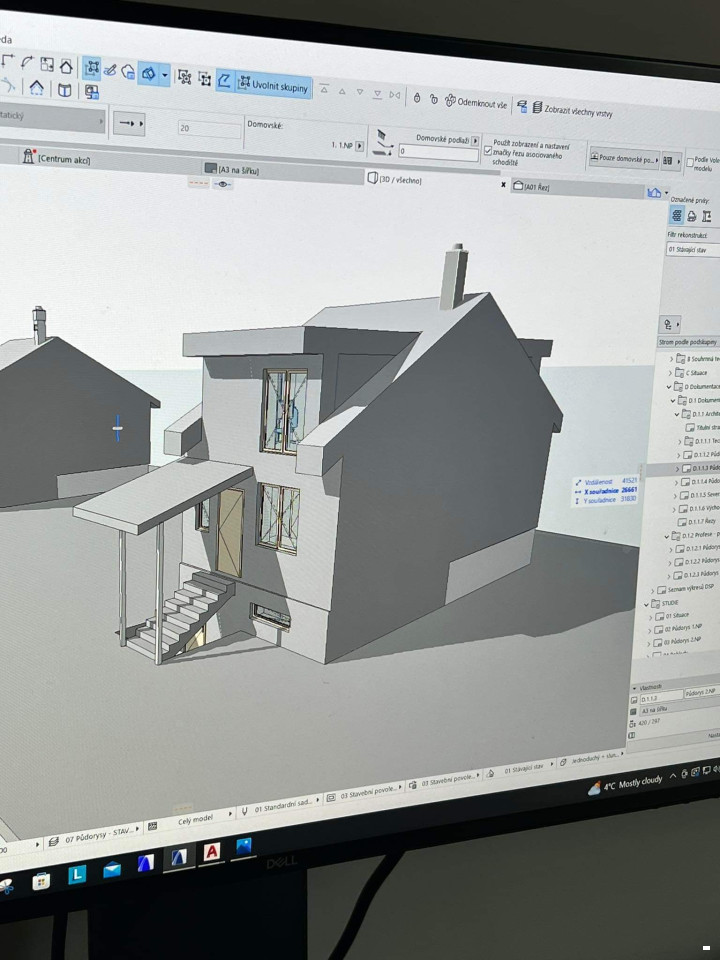The image size is (720, 960).
Task: Click the 4°C Mostly cloudy weather widget
Action: [626, 784]
